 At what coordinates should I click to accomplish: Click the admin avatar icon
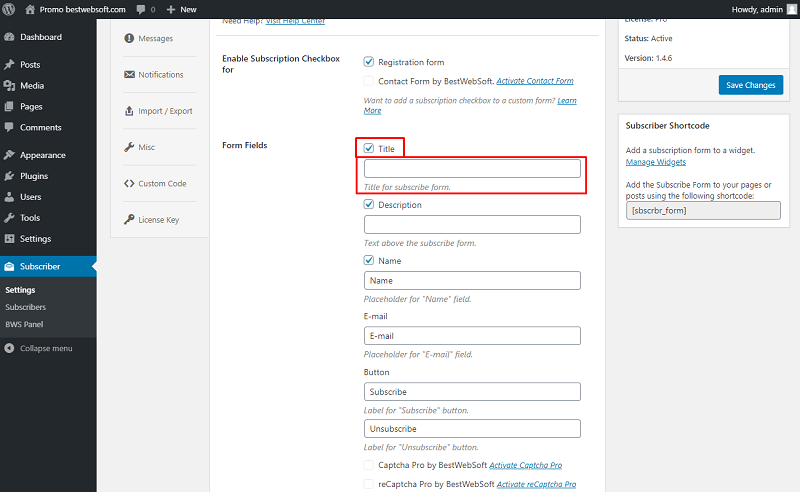coord(792,9)
